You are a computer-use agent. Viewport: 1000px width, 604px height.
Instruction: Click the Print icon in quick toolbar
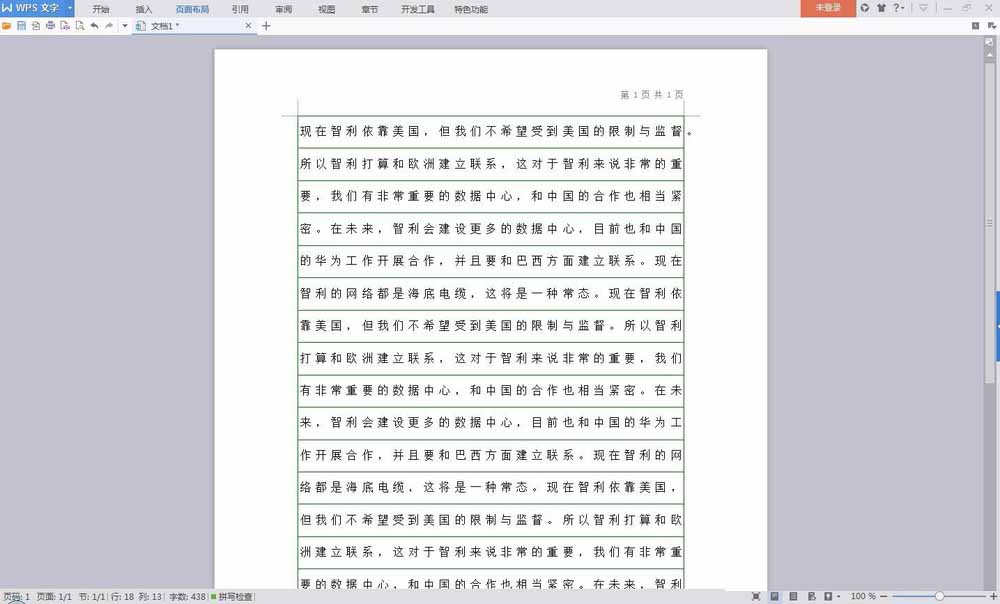pyautogui.click(x=50, y=25)
